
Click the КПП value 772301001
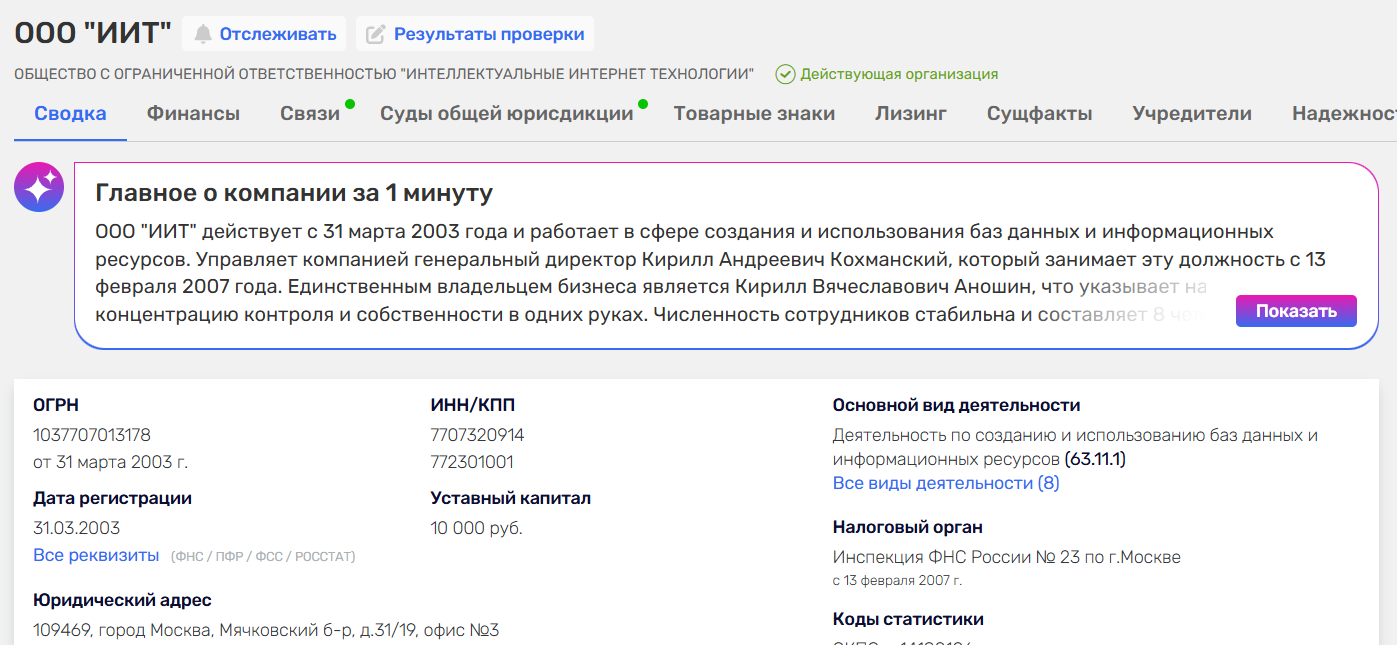coord(472,462)
